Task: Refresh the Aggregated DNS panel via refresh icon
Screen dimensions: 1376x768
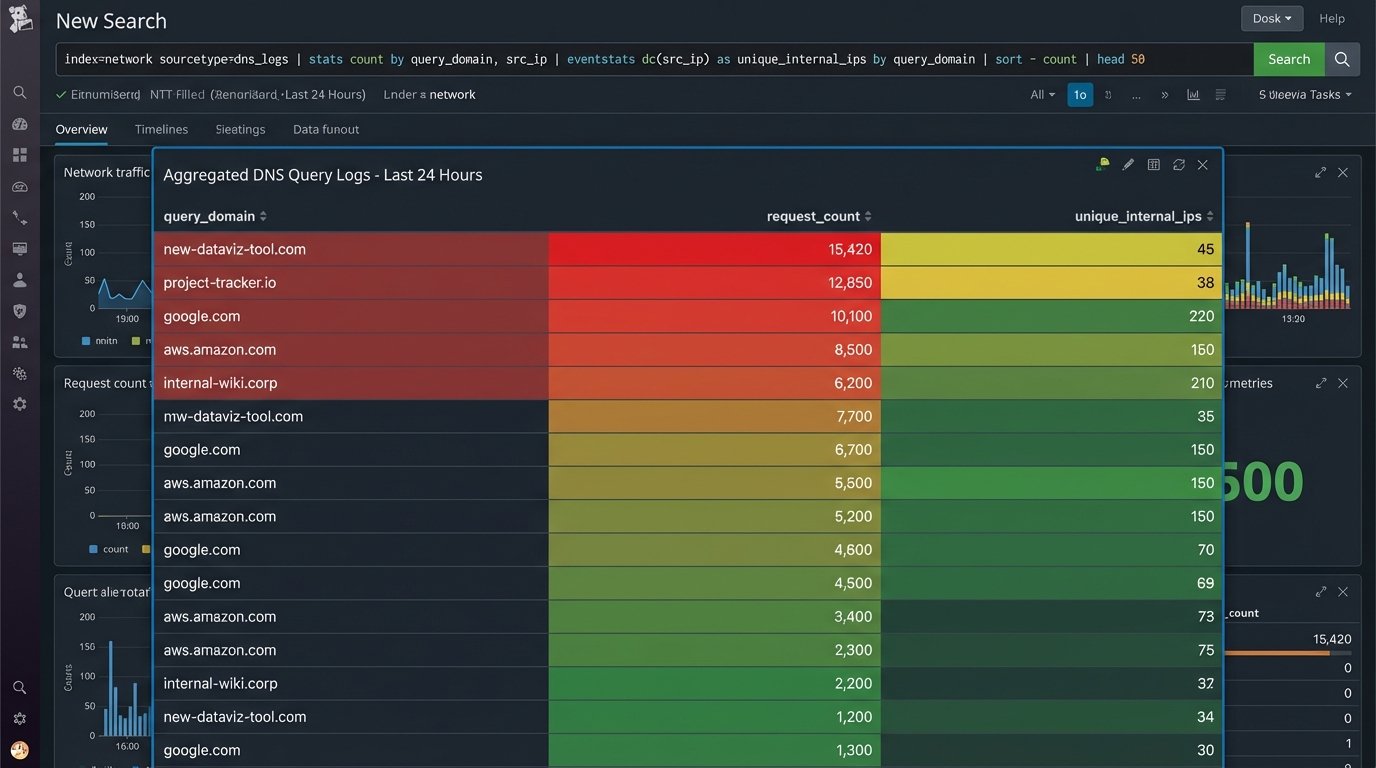Action: [x=1179, y=164]
